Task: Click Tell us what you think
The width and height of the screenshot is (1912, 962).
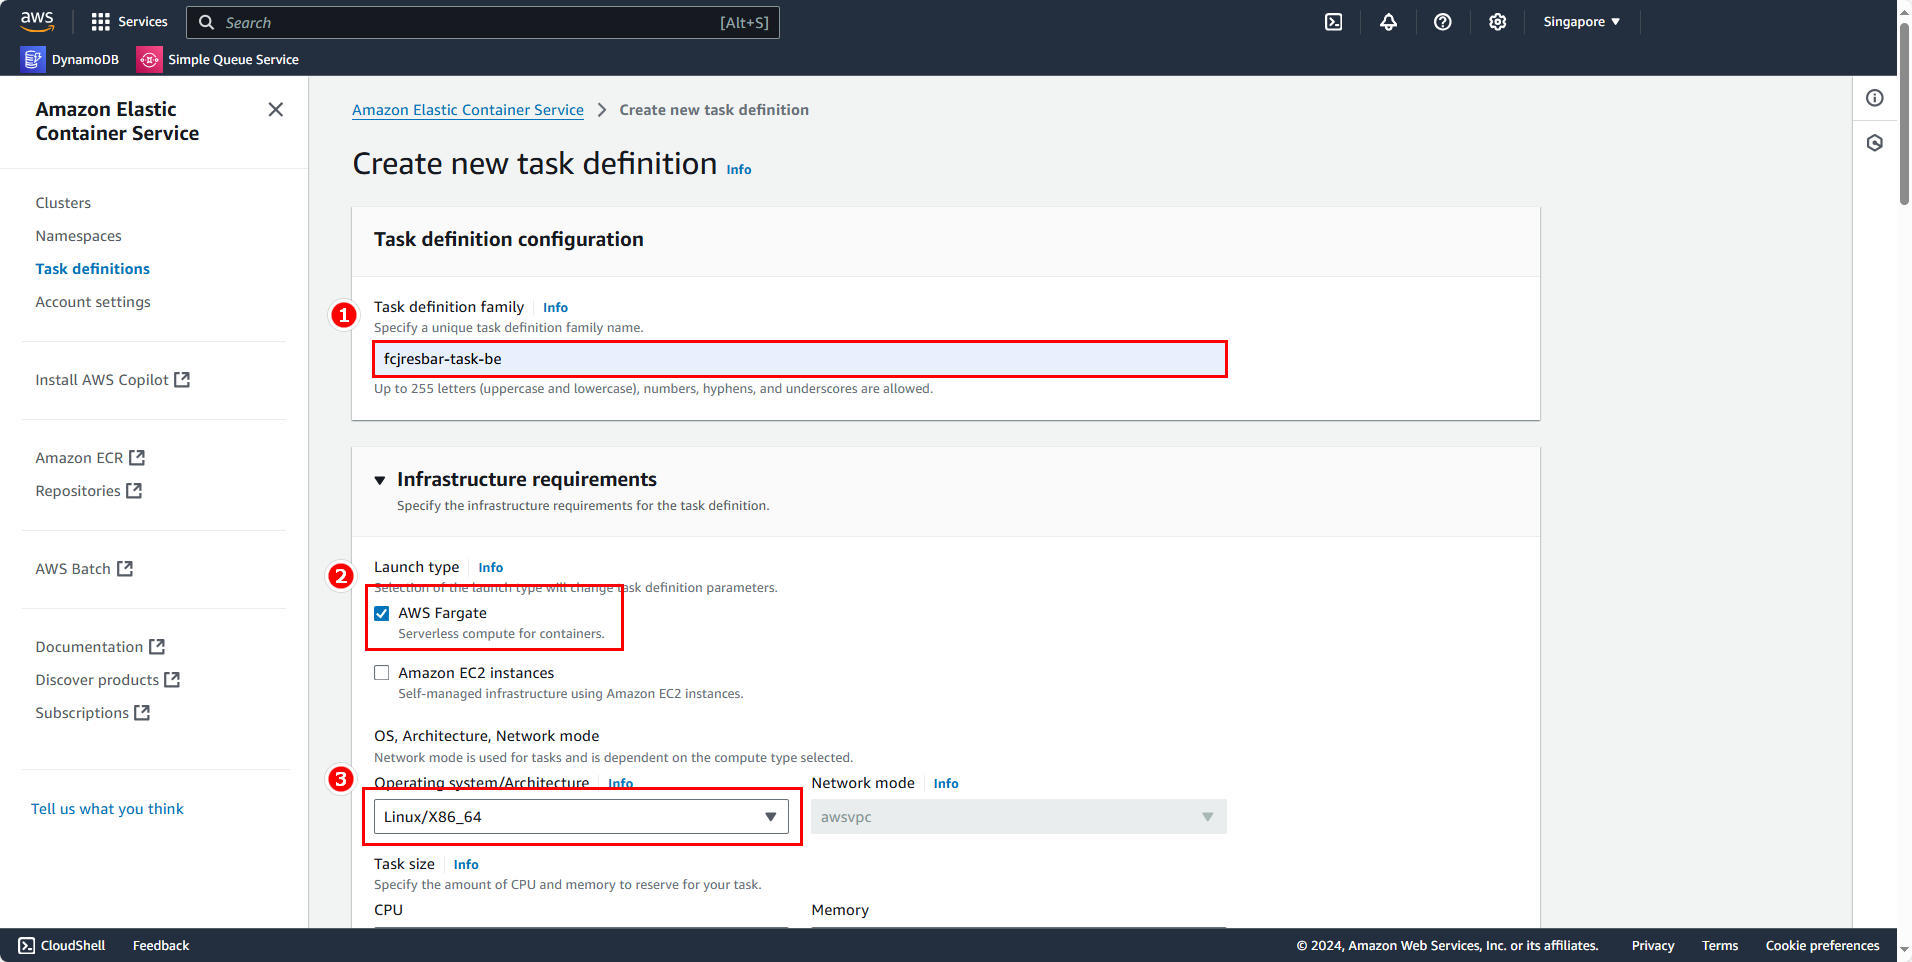Action: point(107,809)
